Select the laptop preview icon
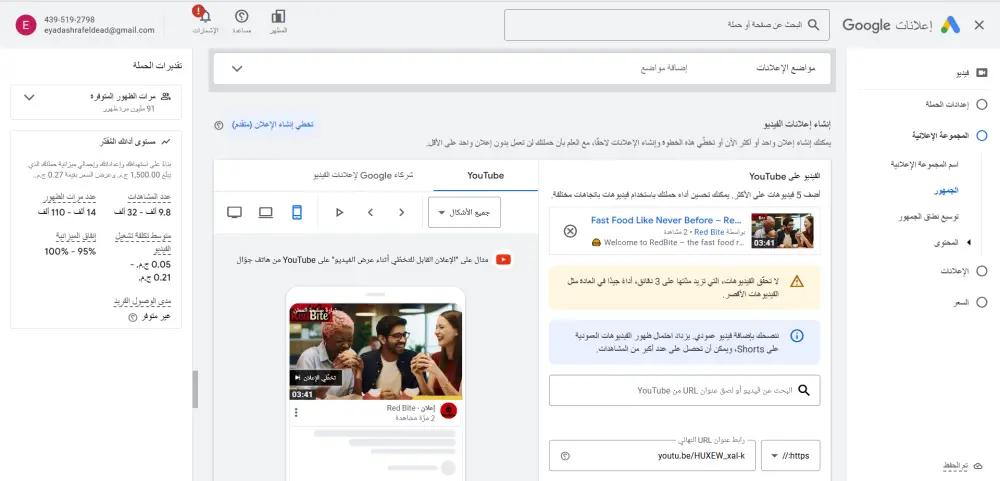This screenshot has width=1000, height=481. [x=265, y=212]
